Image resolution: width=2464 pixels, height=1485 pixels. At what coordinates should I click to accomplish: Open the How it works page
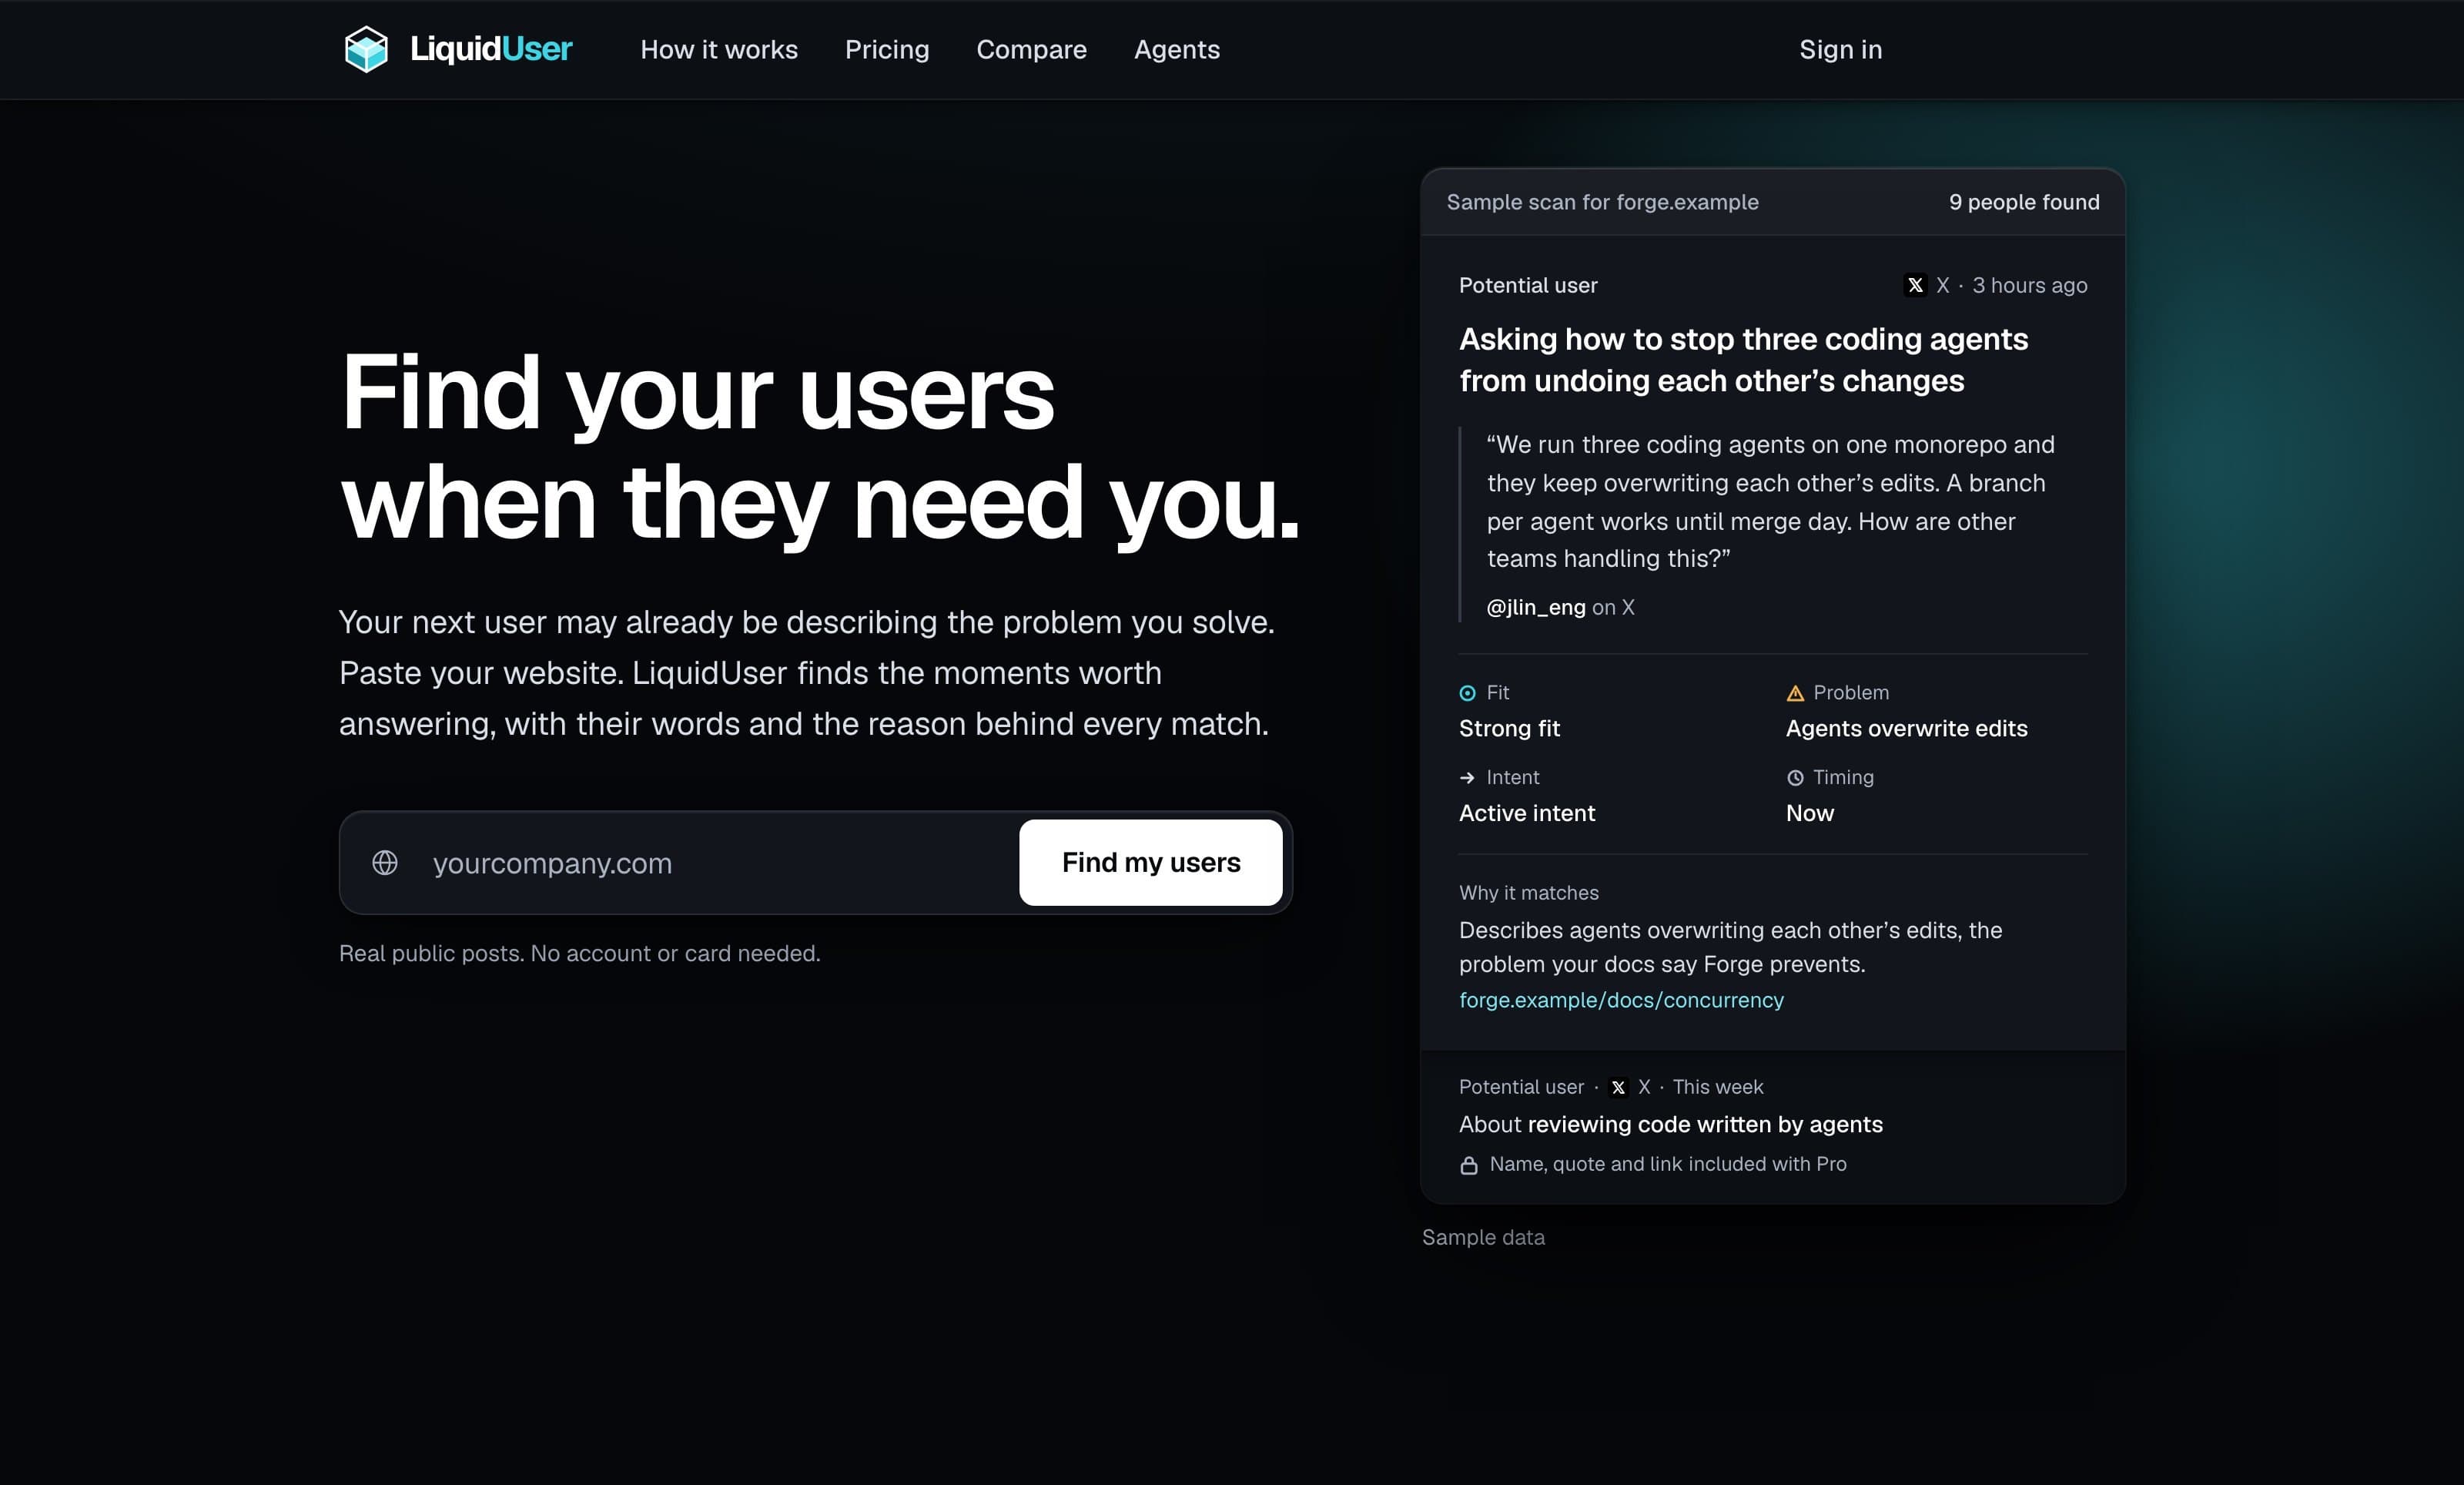719,49
